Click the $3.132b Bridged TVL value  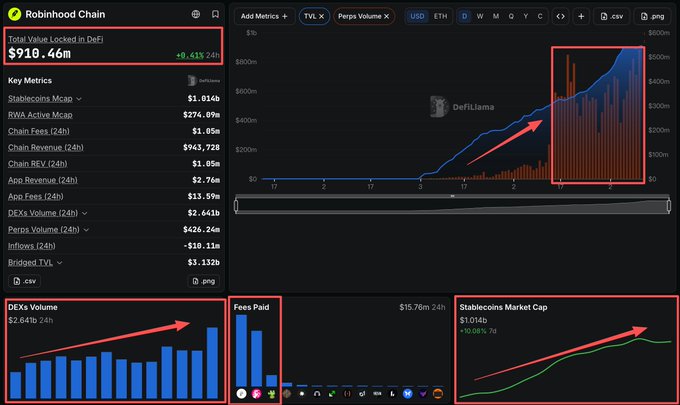203,262
